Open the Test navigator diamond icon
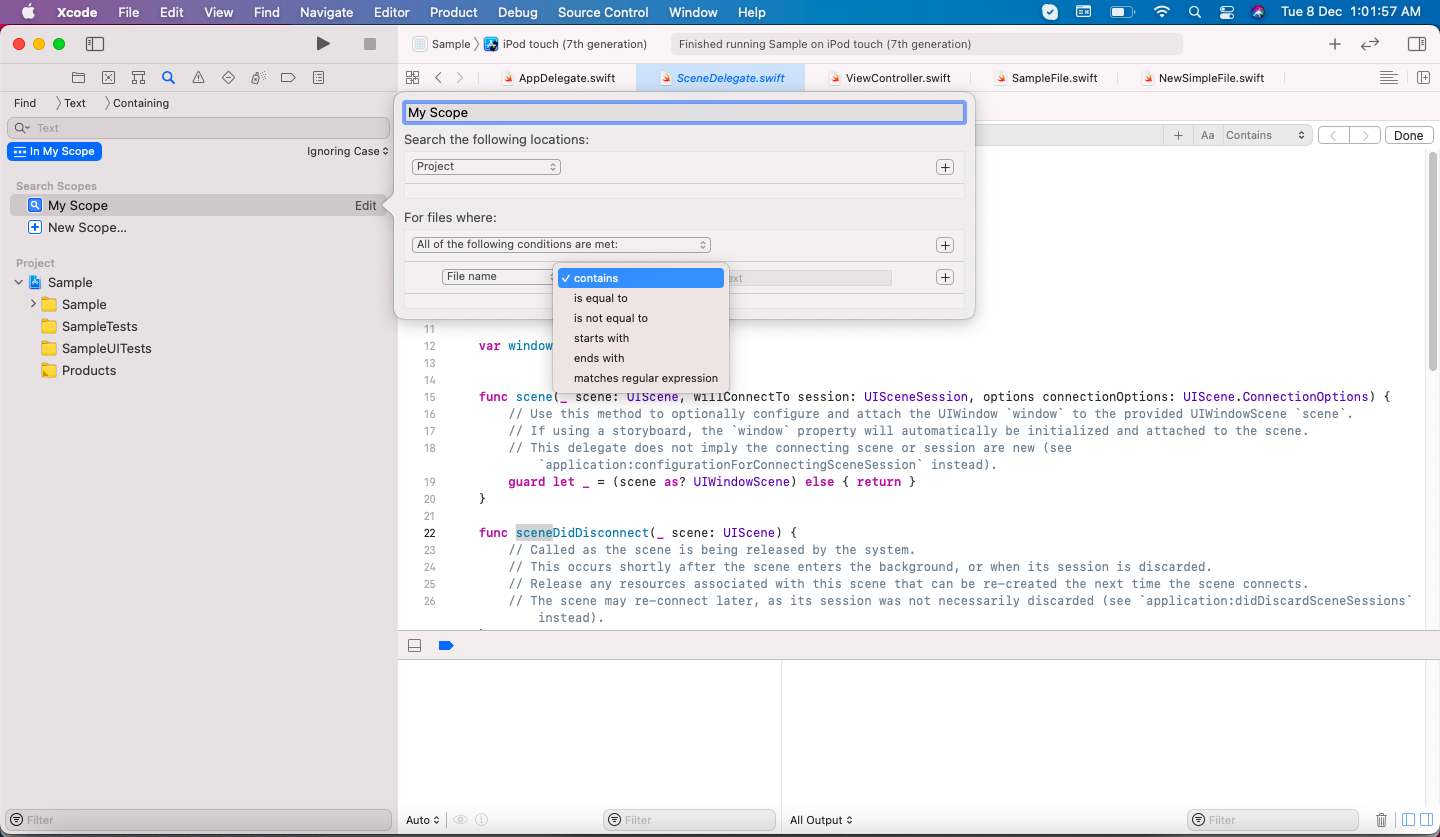The height and width of the screenshot is (837, 1440). coord(228,78)
